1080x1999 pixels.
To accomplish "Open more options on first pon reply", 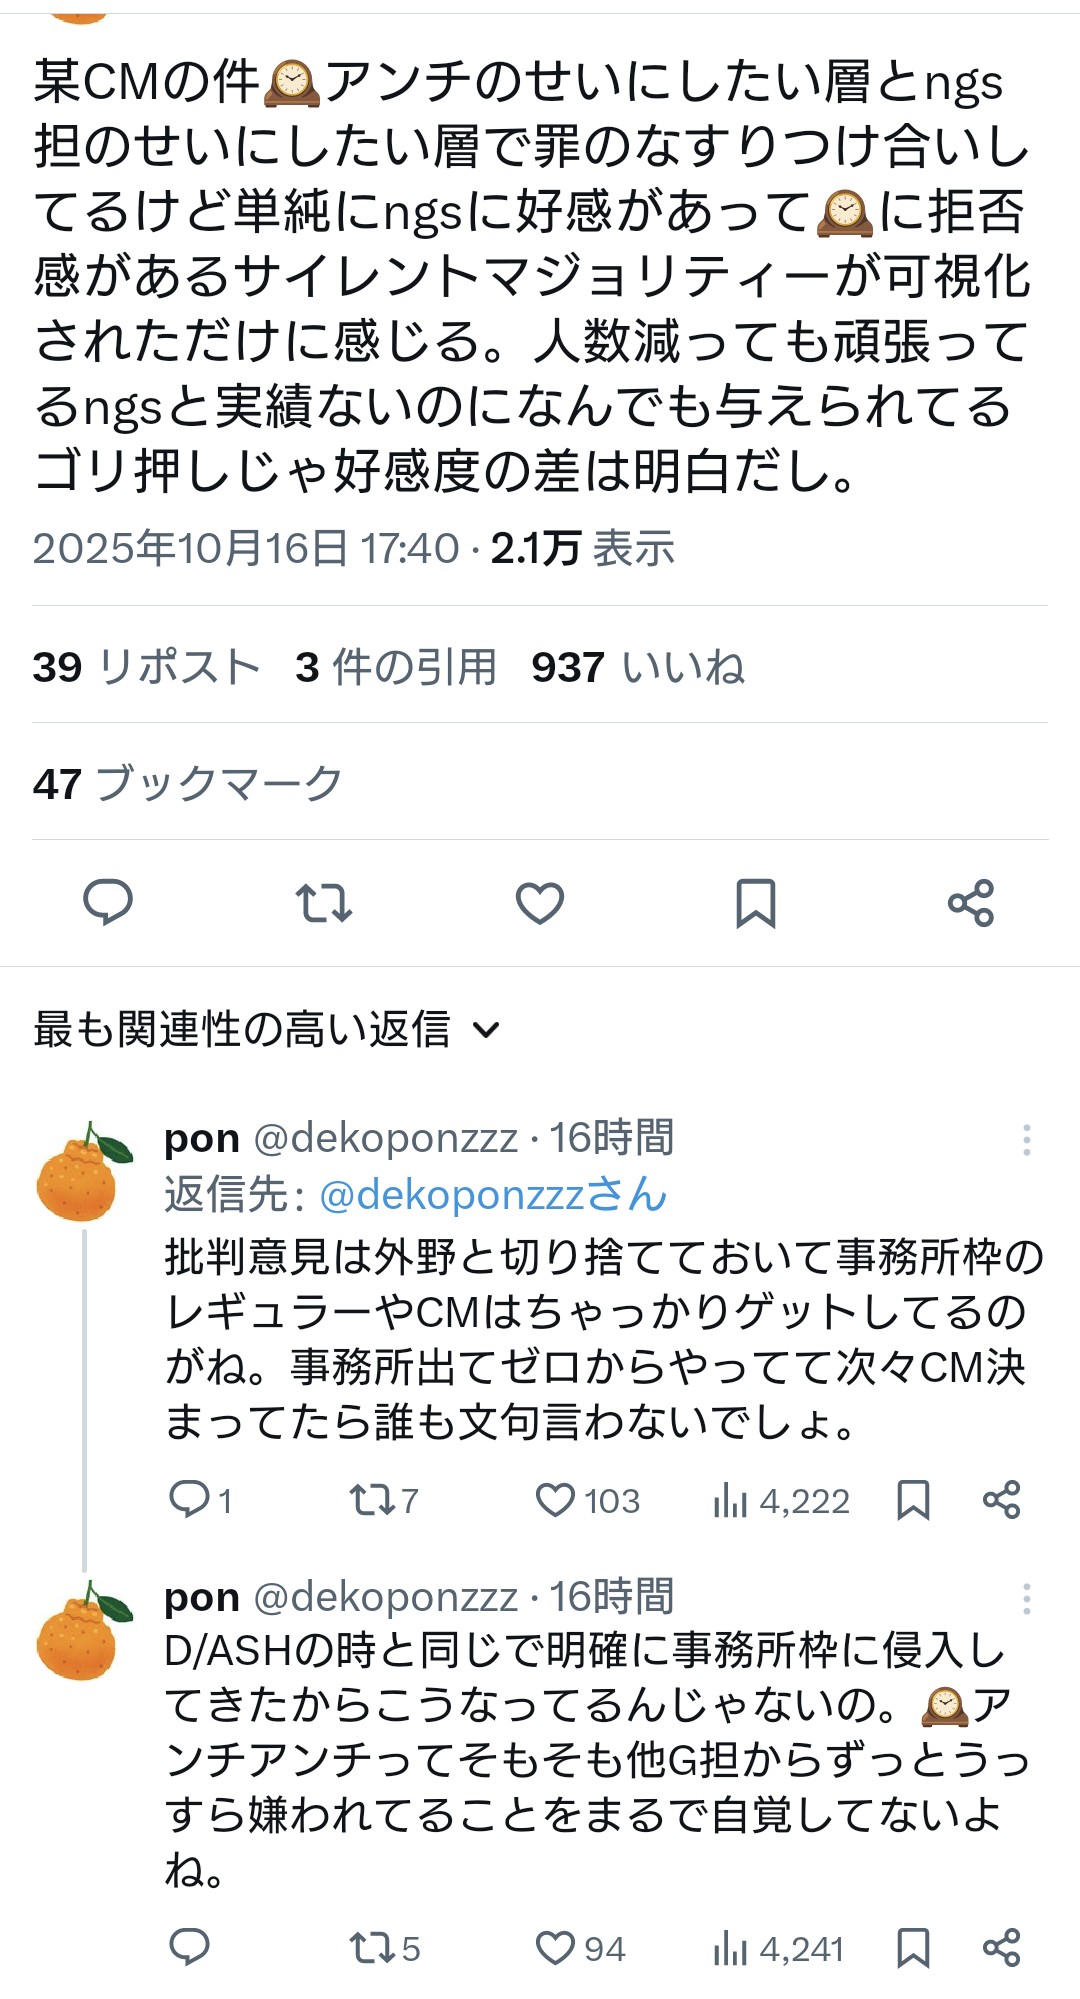I will click(1026, 1140).
